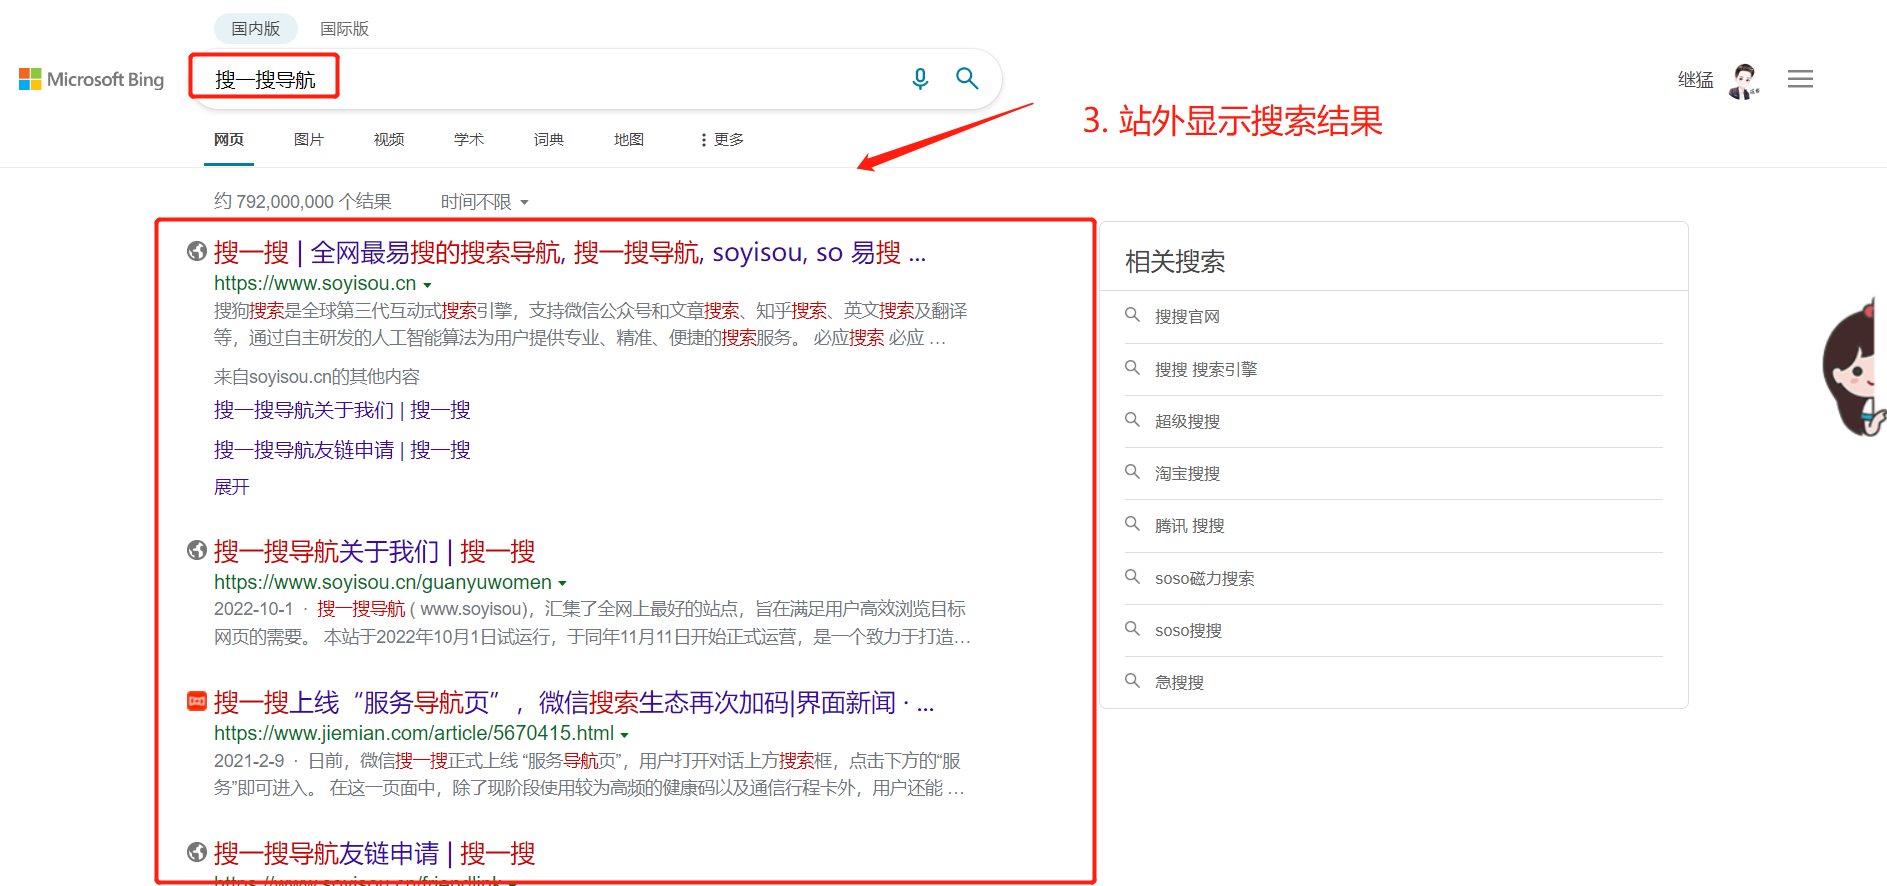1887x886 pixels.
Task: Click the globe icon beside 搜一搜导航关于我们 result
Action: pos(197,550)
